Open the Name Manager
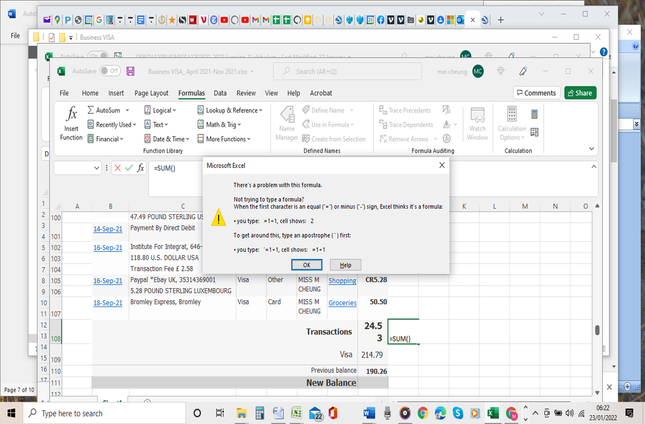 [287, 123]
